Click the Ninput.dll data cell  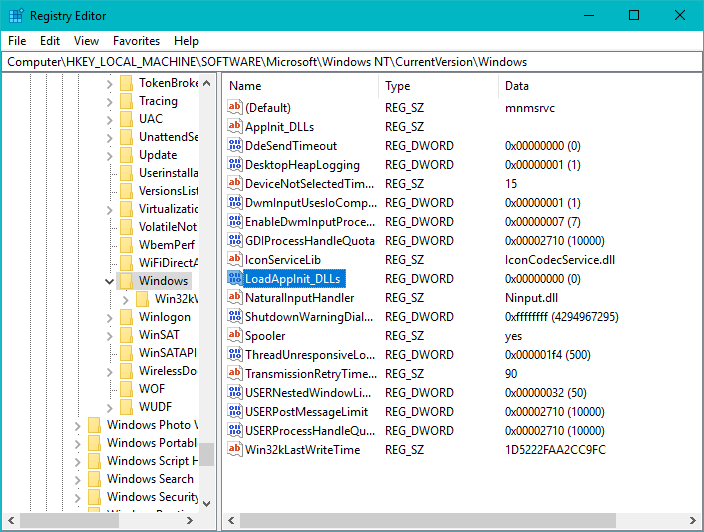pos(532,298)
